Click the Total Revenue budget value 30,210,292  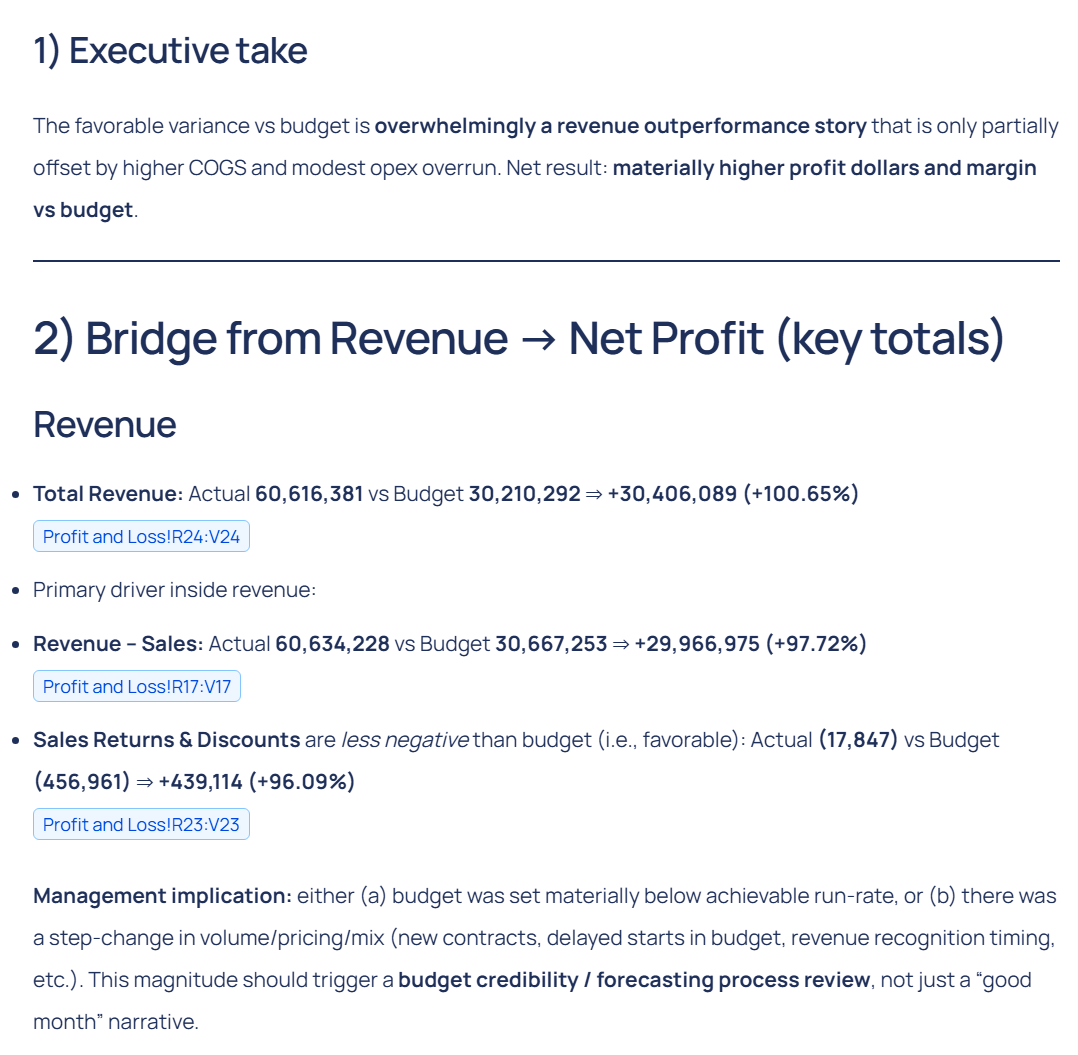coord(524,494)
